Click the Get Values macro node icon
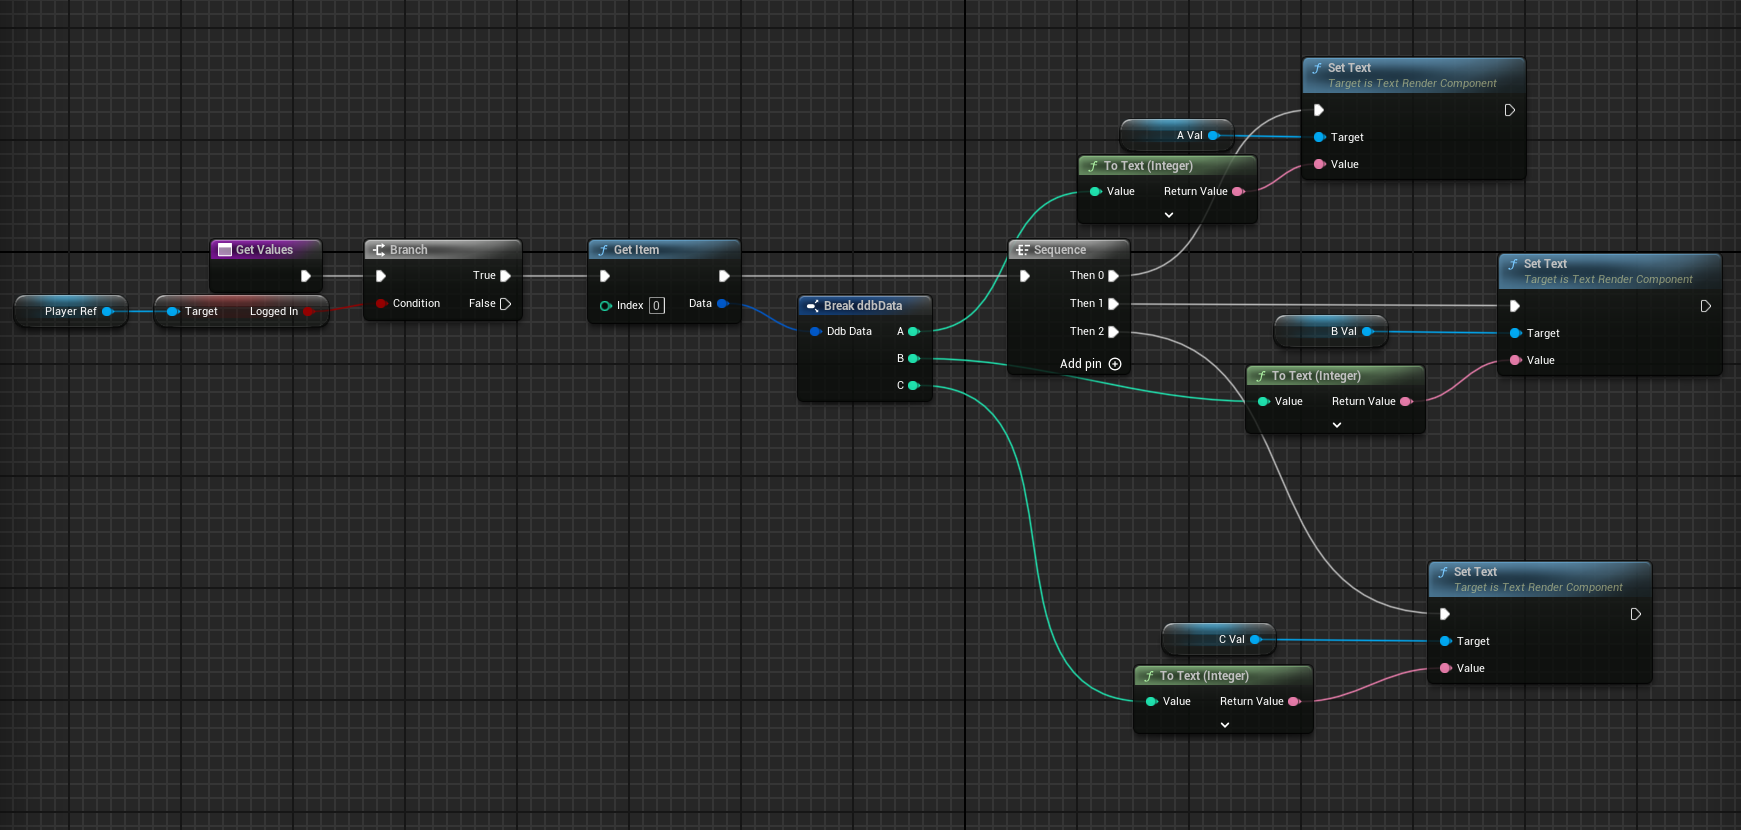This screenshot has width=1741, height=830. 225,250
